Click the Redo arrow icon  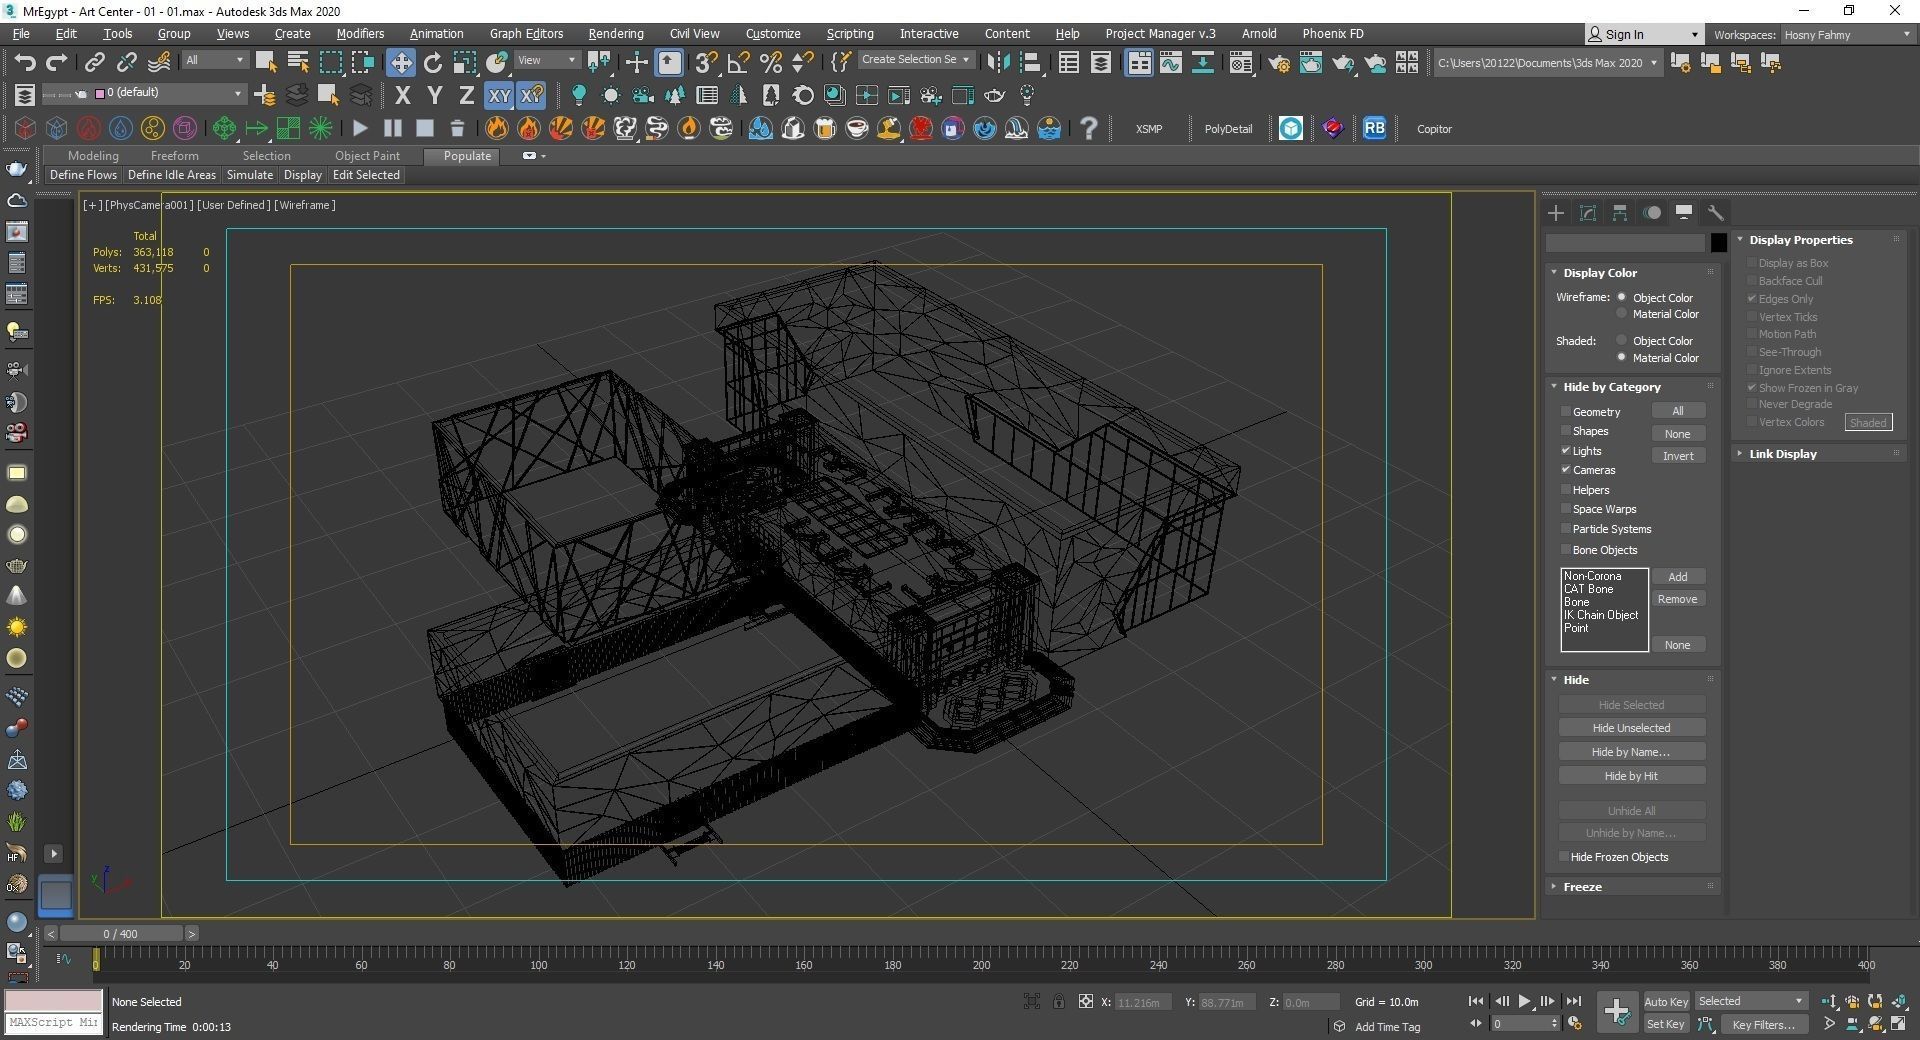tap(57, 63)
